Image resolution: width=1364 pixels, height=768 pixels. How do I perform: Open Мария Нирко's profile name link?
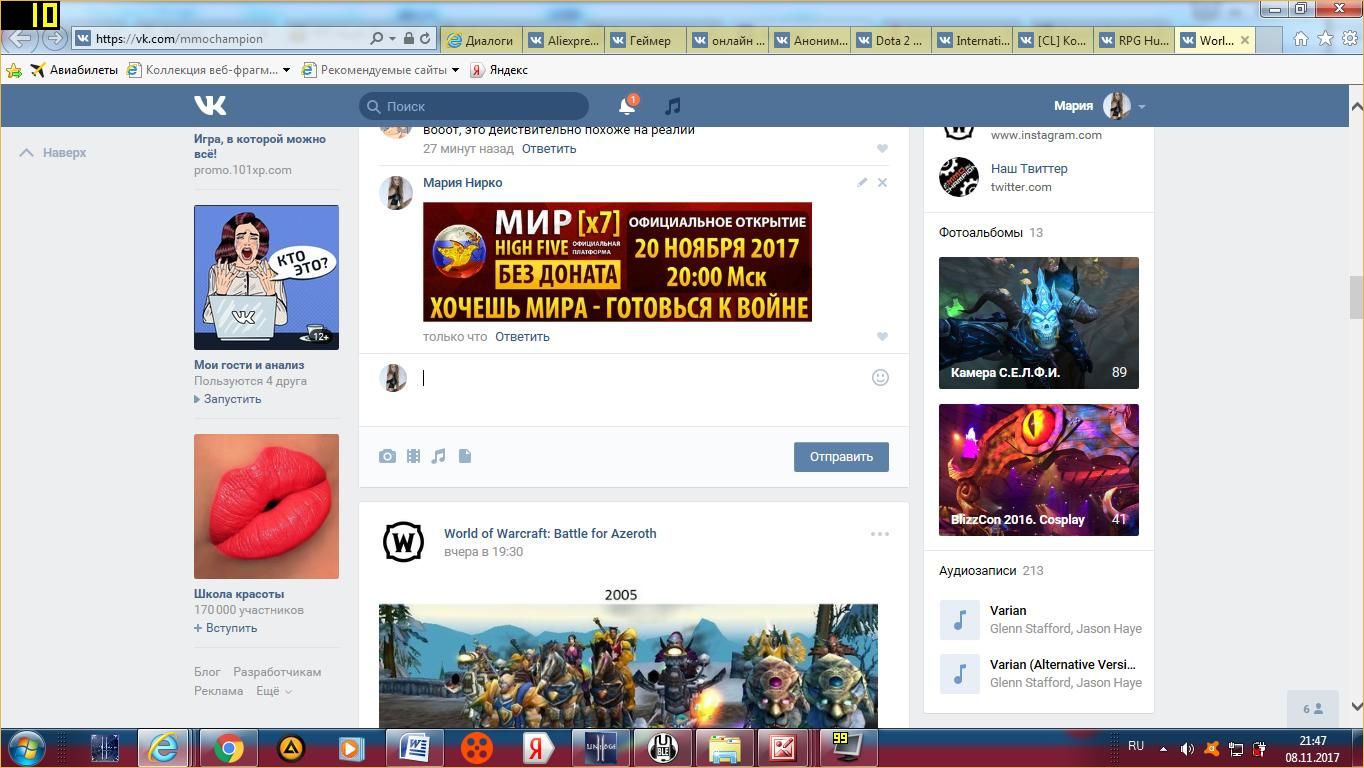(x=463, y=182)
